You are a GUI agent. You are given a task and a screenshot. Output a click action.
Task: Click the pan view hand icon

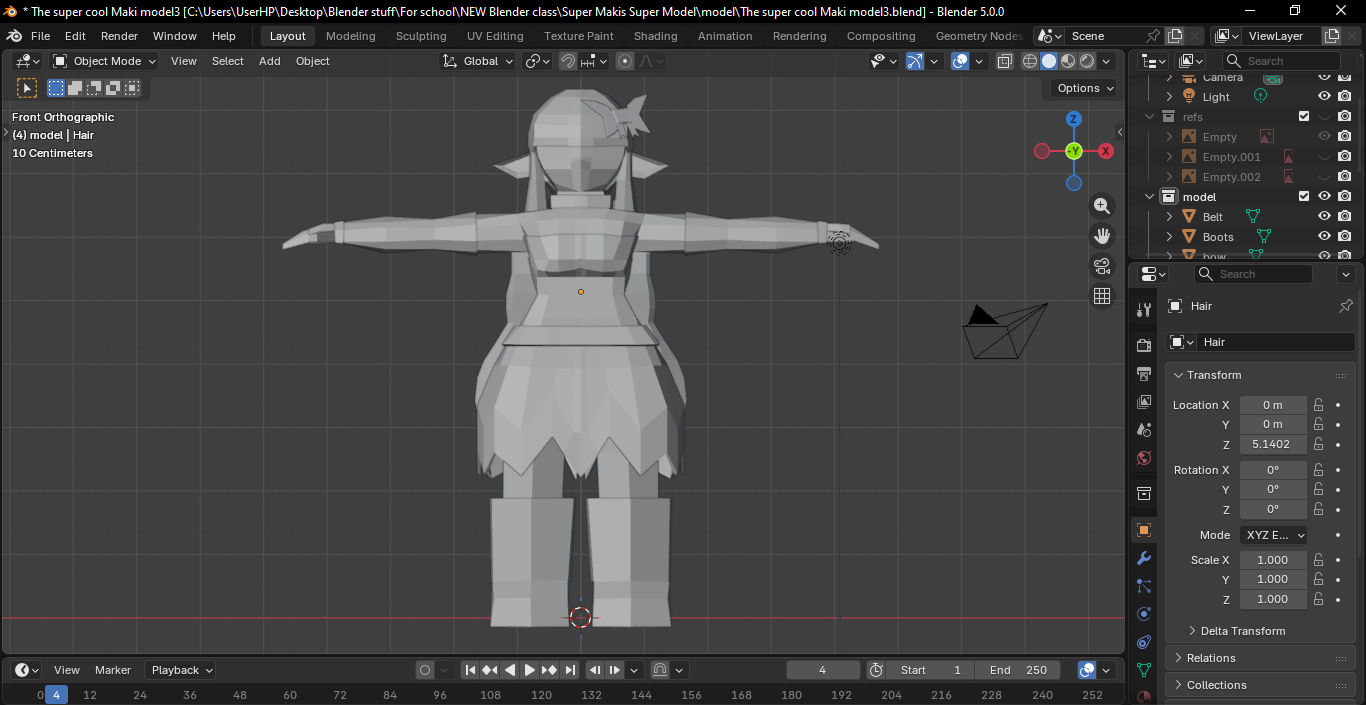(1102, 236)
